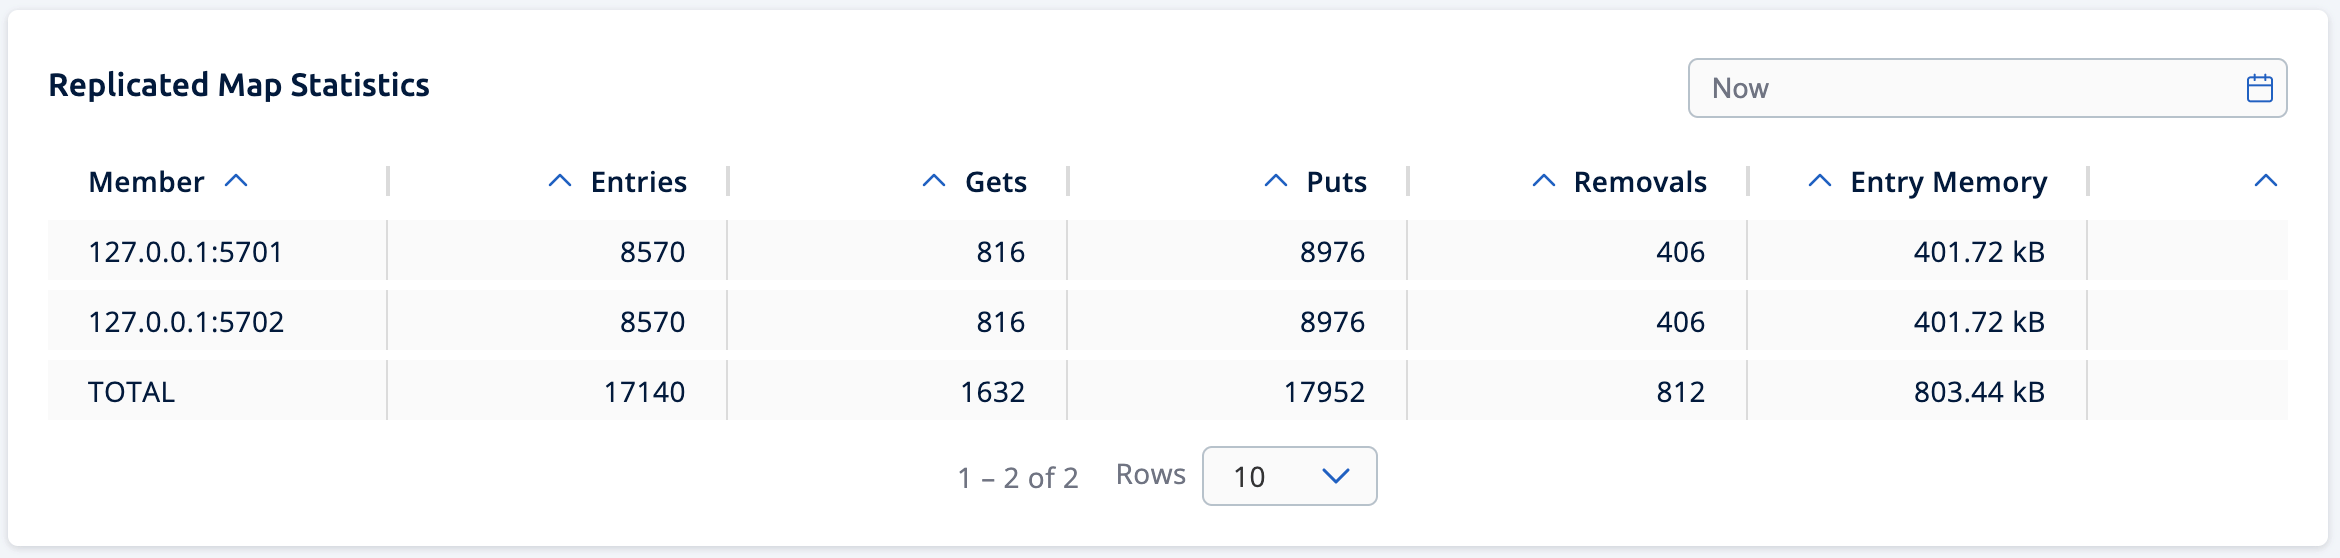Click the chevron in the Rows selector

tap(1336, 476)
